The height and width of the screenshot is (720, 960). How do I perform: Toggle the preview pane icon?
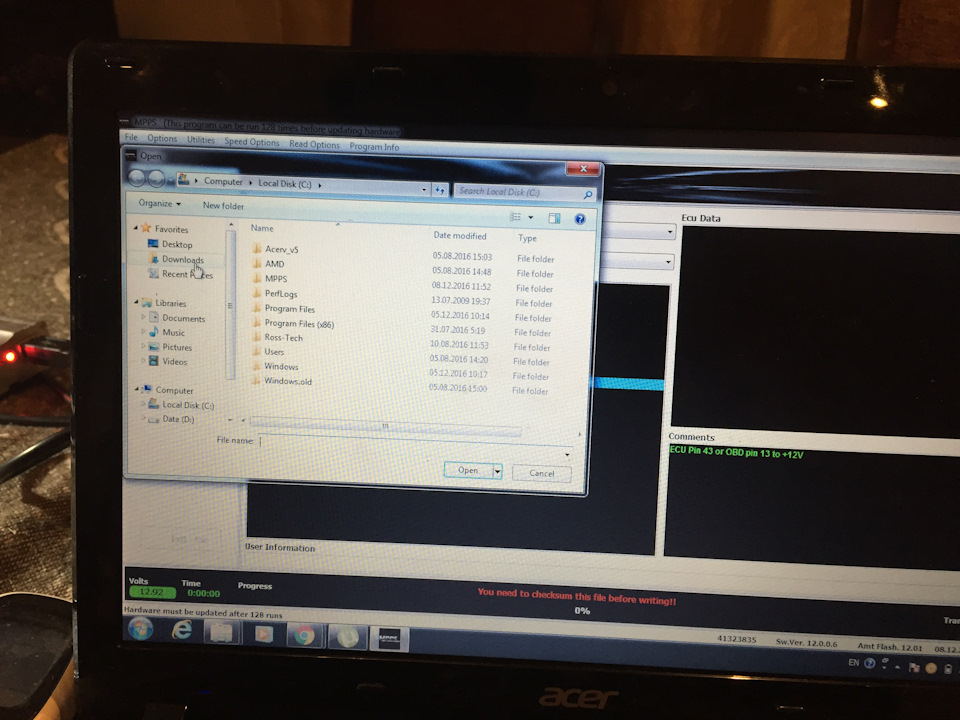555,219
